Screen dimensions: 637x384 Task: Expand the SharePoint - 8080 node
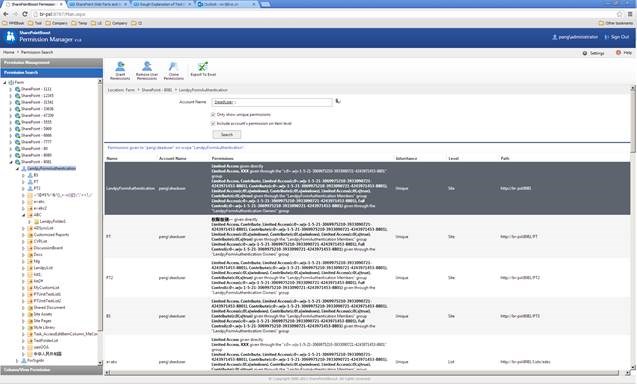click(11, 155)
